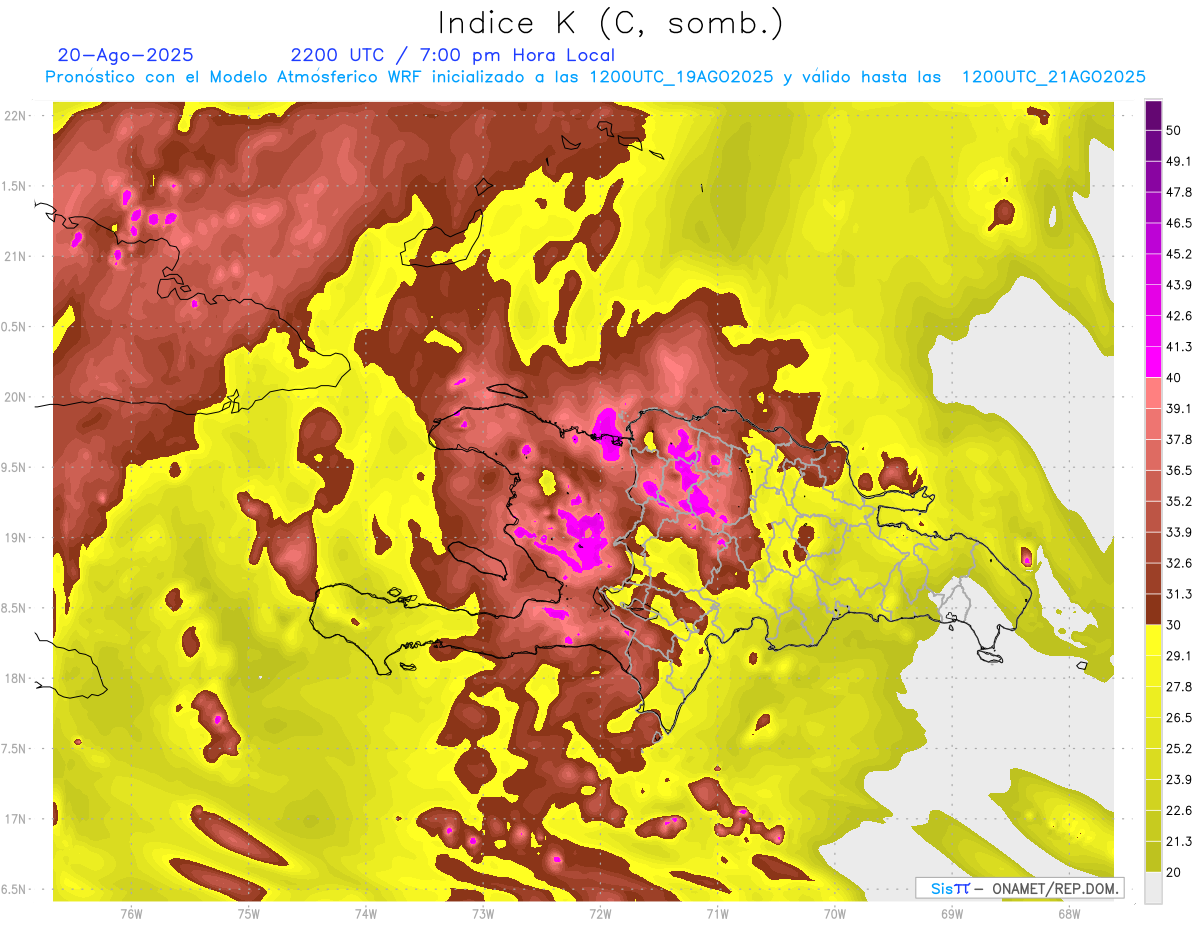Click the WRF model forecast description line

tap(596, 77)
